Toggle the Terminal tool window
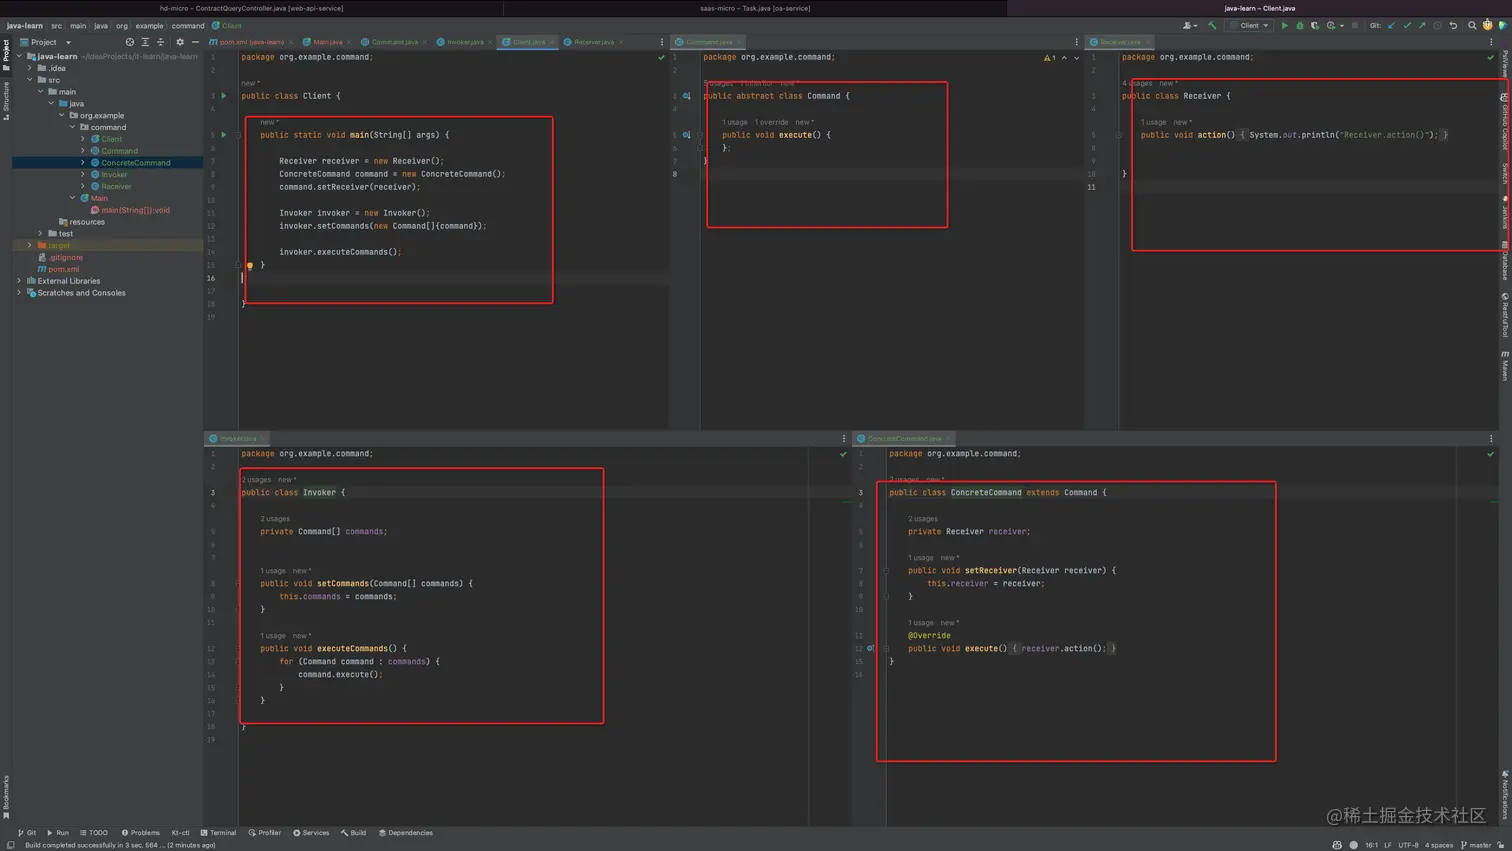The width and height of the screenshot is (1512, 851). tap(218, 833)
